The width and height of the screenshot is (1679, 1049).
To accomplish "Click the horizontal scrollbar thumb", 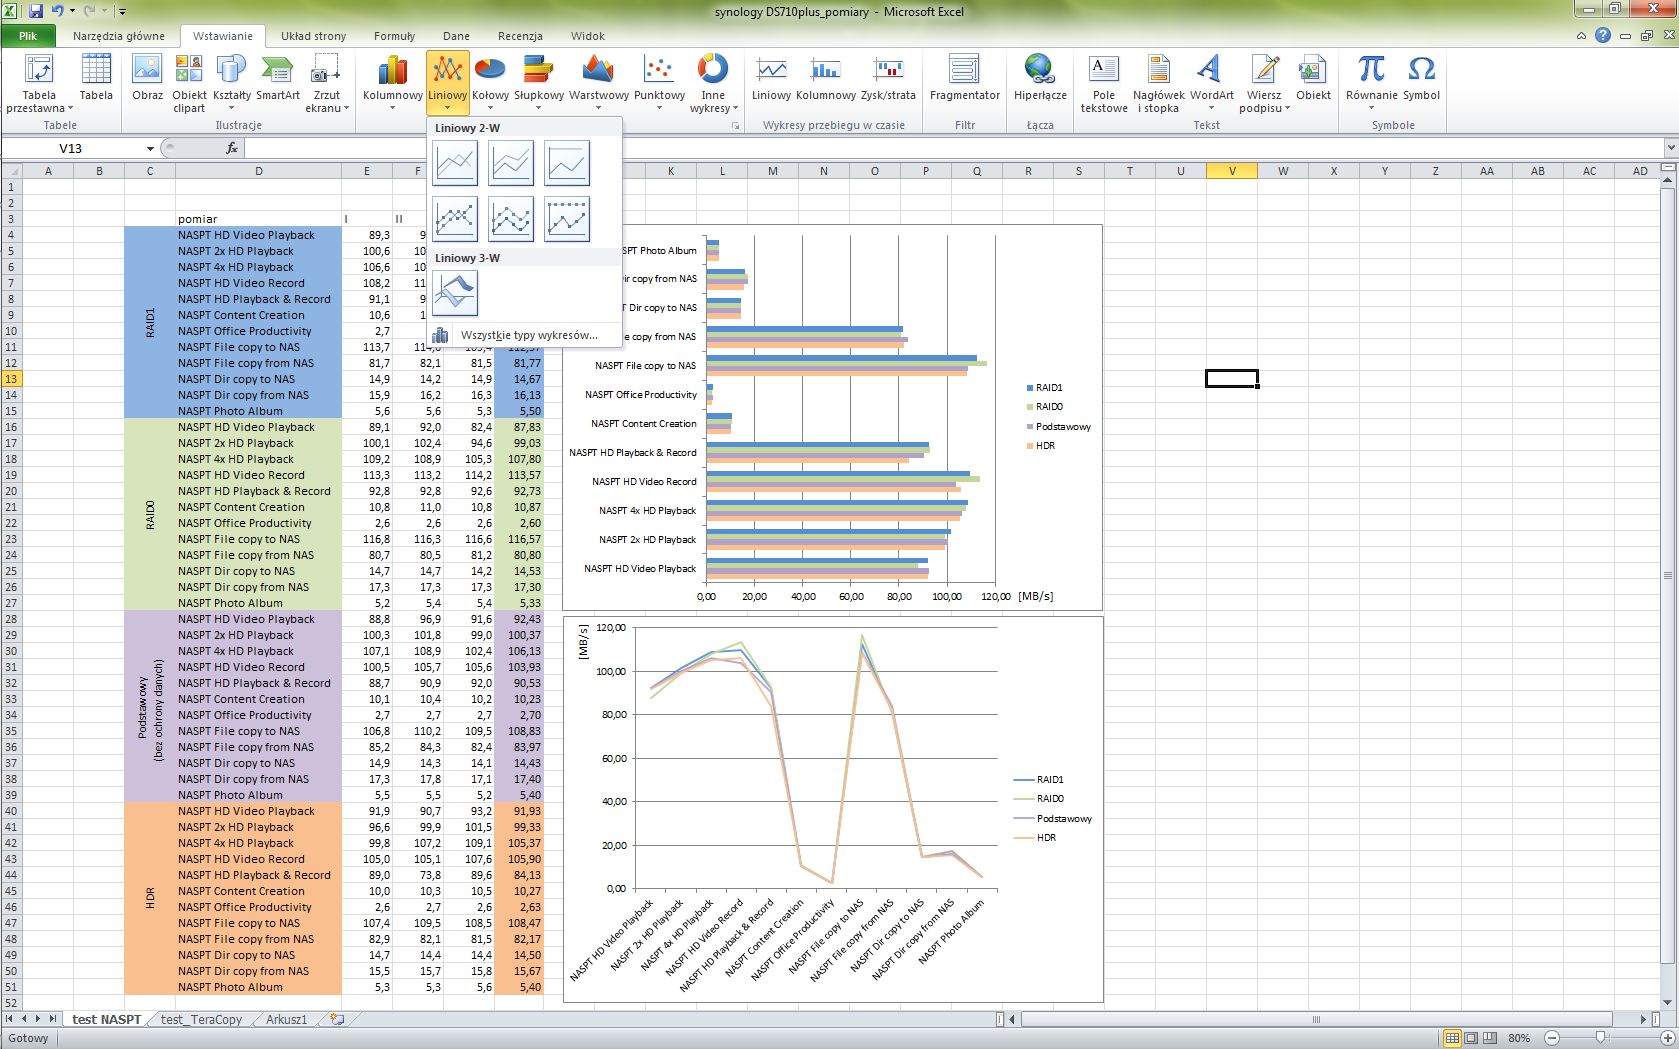I will click(1316, 1020).
